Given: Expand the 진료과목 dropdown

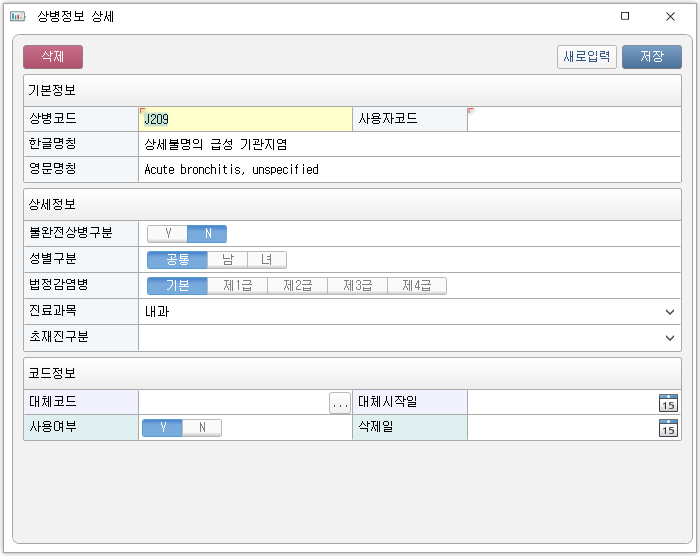Looking at the screenshot, I should pos(670,312).
